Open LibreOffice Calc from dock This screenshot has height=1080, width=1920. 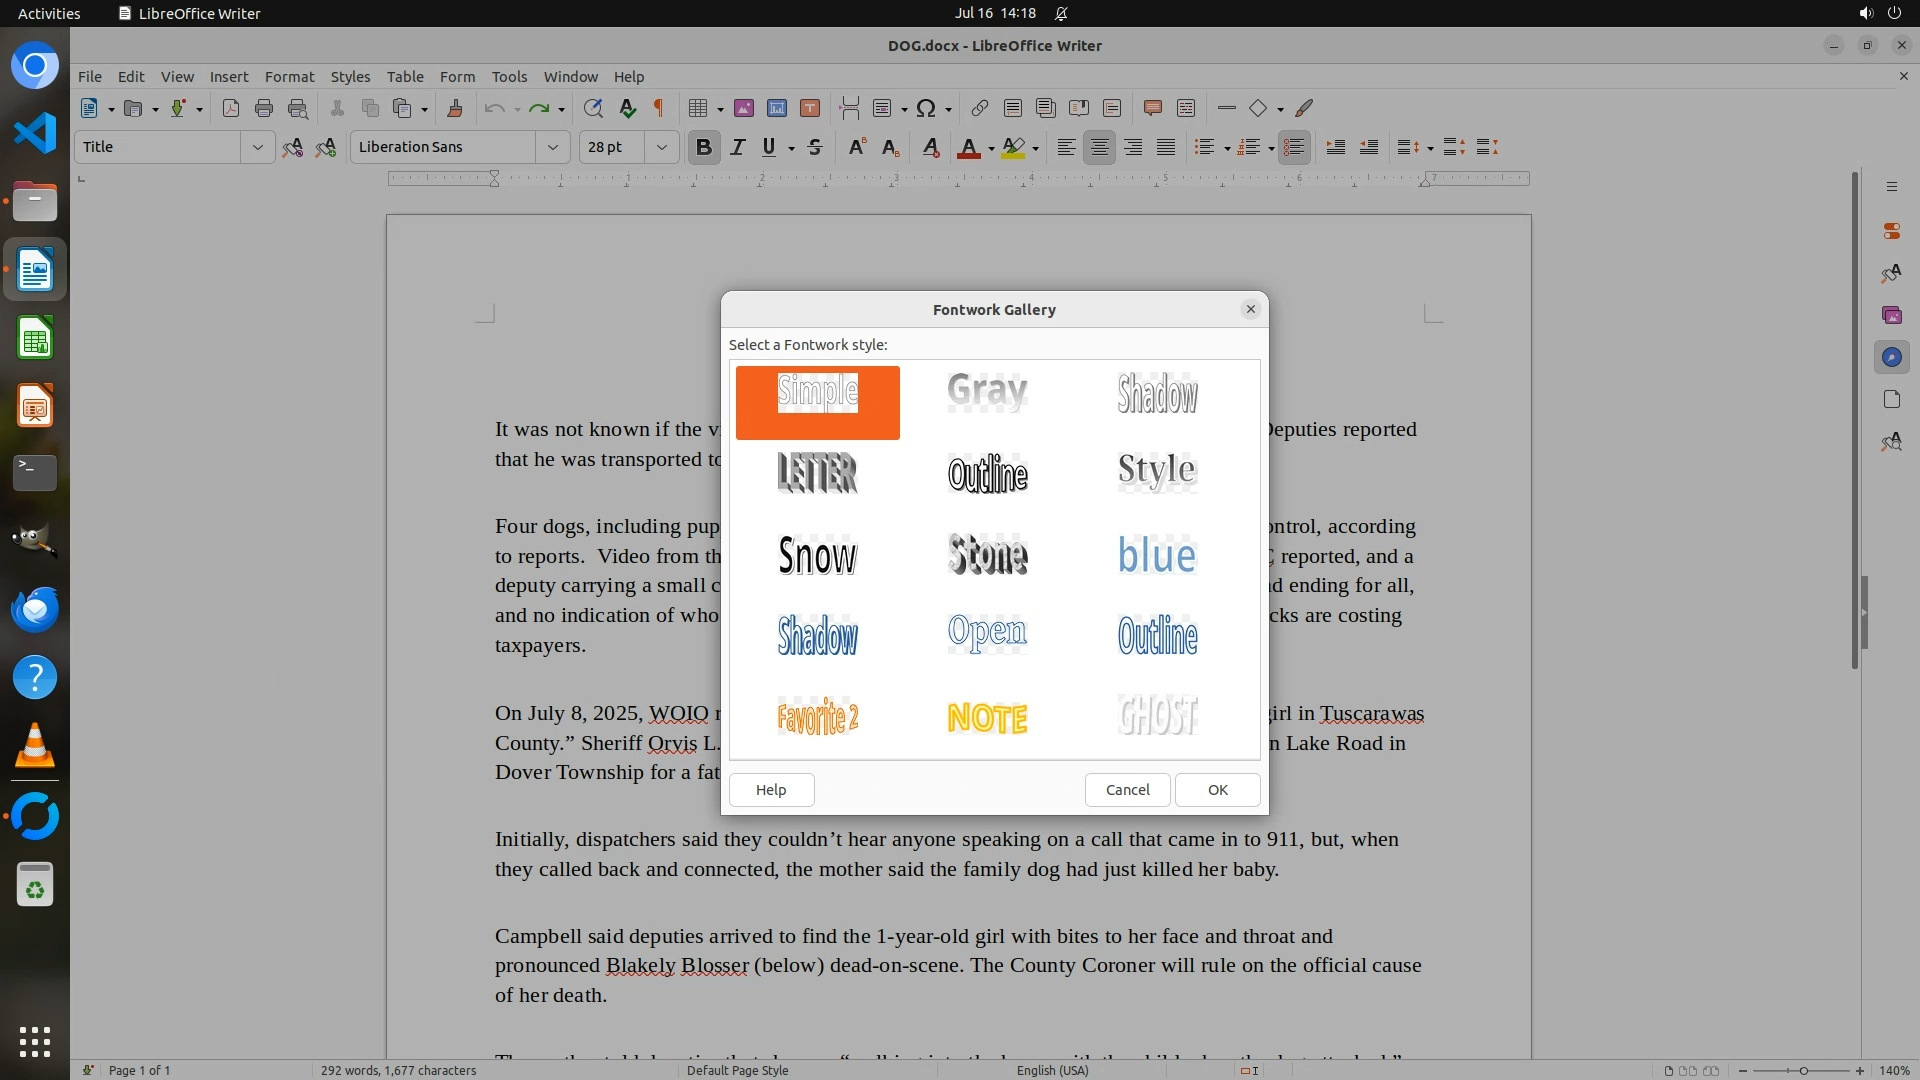coord(35,338)
